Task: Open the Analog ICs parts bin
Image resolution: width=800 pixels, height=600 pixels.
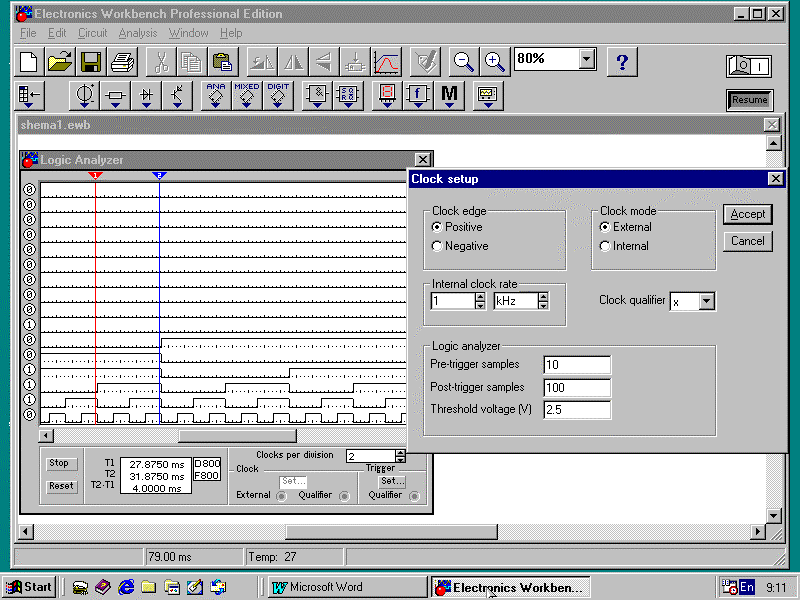Action: (x=216, y=95)
